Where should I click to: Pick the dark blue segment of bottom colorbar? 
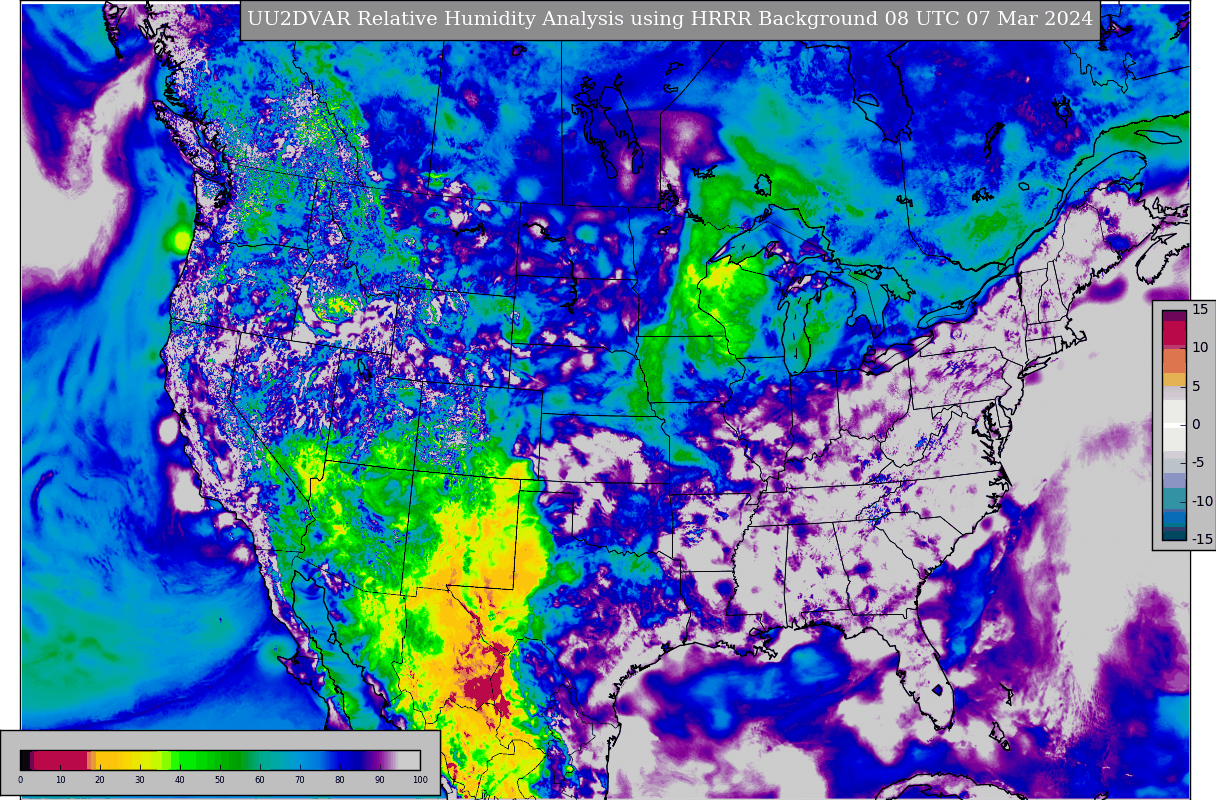(348, 760)
